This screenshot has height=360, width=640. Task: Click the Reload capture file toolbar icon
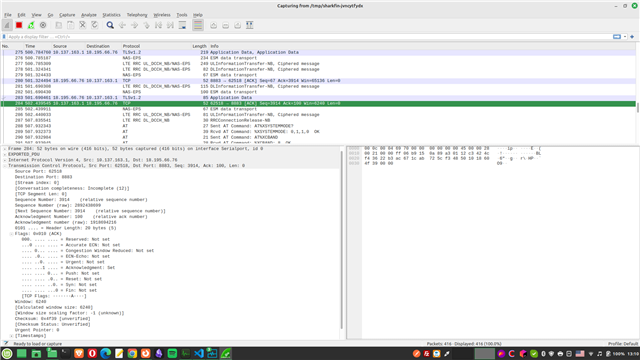[x=94, y=25]
